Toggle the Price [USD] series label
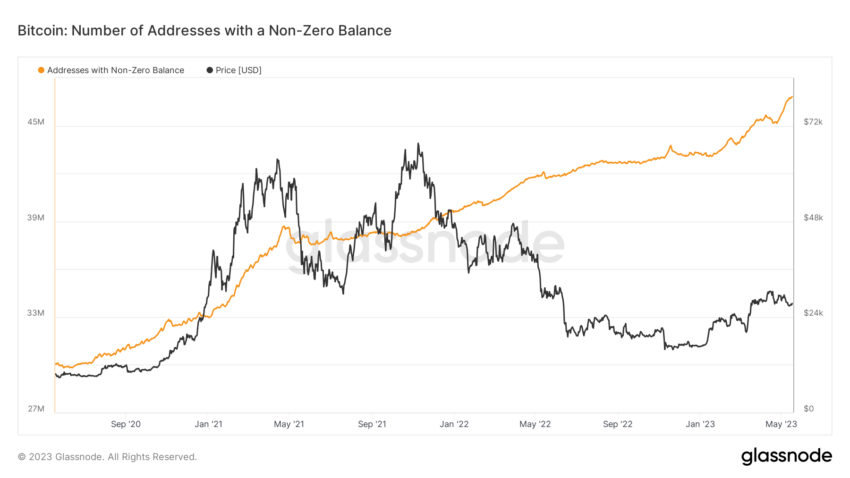 click(x=239, y=70)
